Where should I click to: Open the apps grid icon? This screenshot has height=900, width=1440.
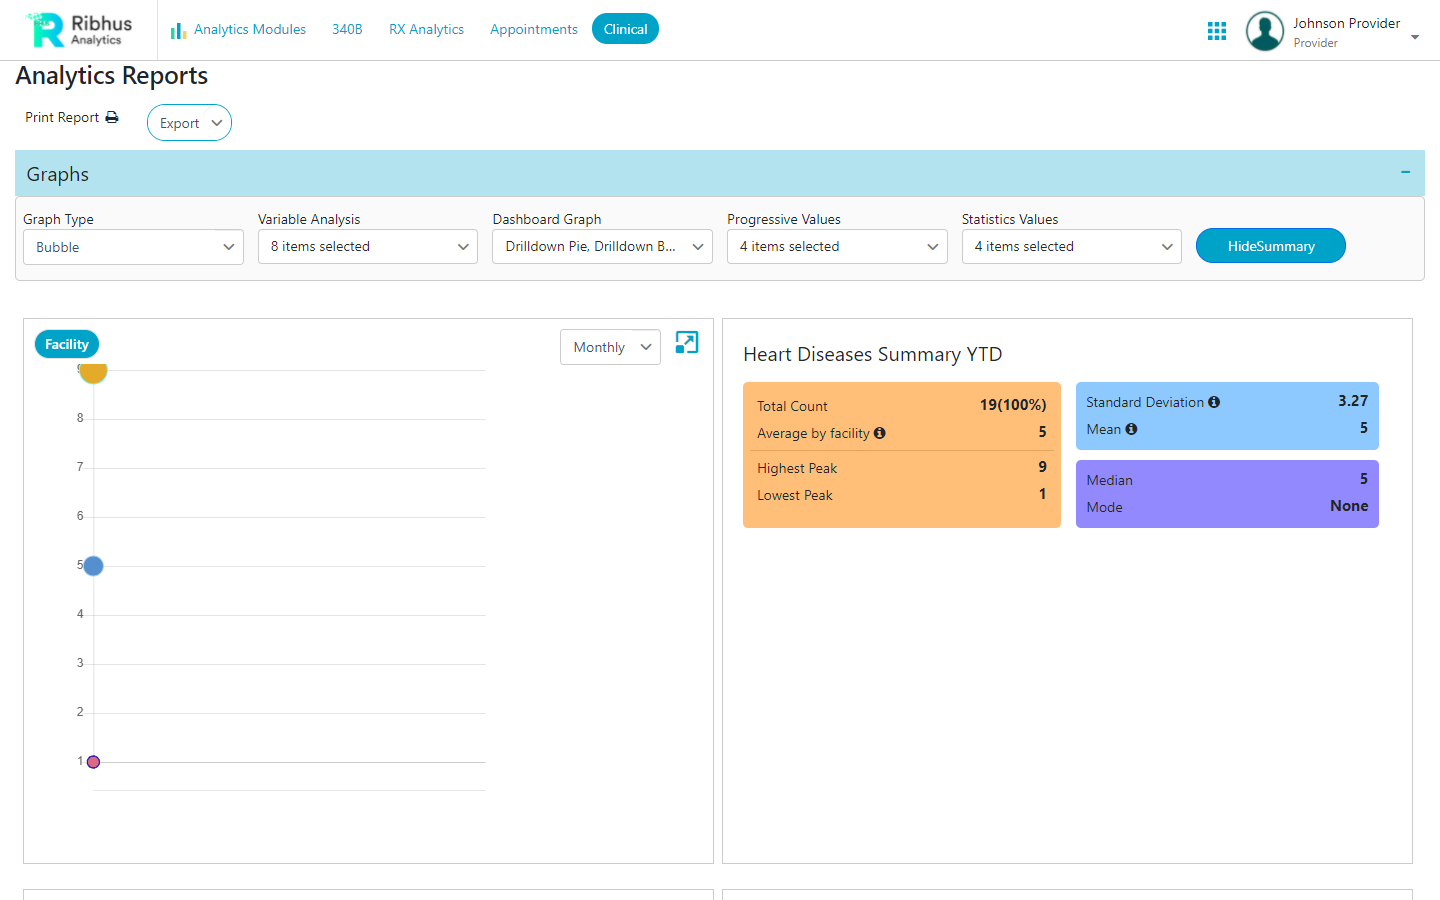pos(1216,30)
